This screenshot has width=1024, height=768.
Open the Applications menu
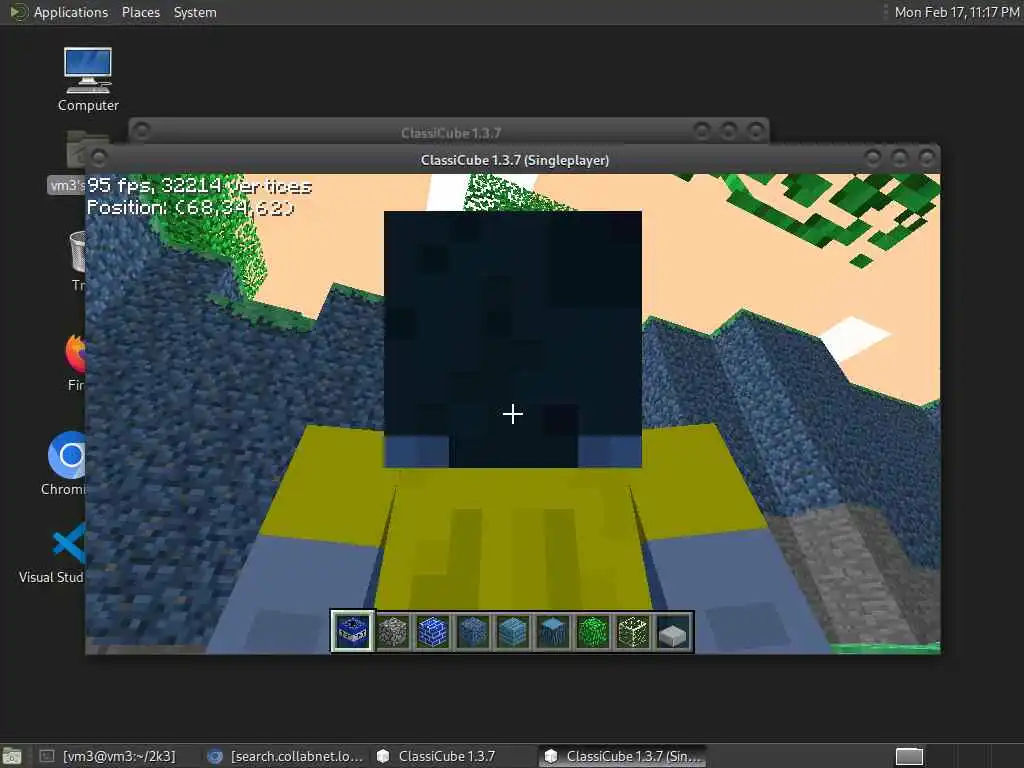(x=71, y=12)
